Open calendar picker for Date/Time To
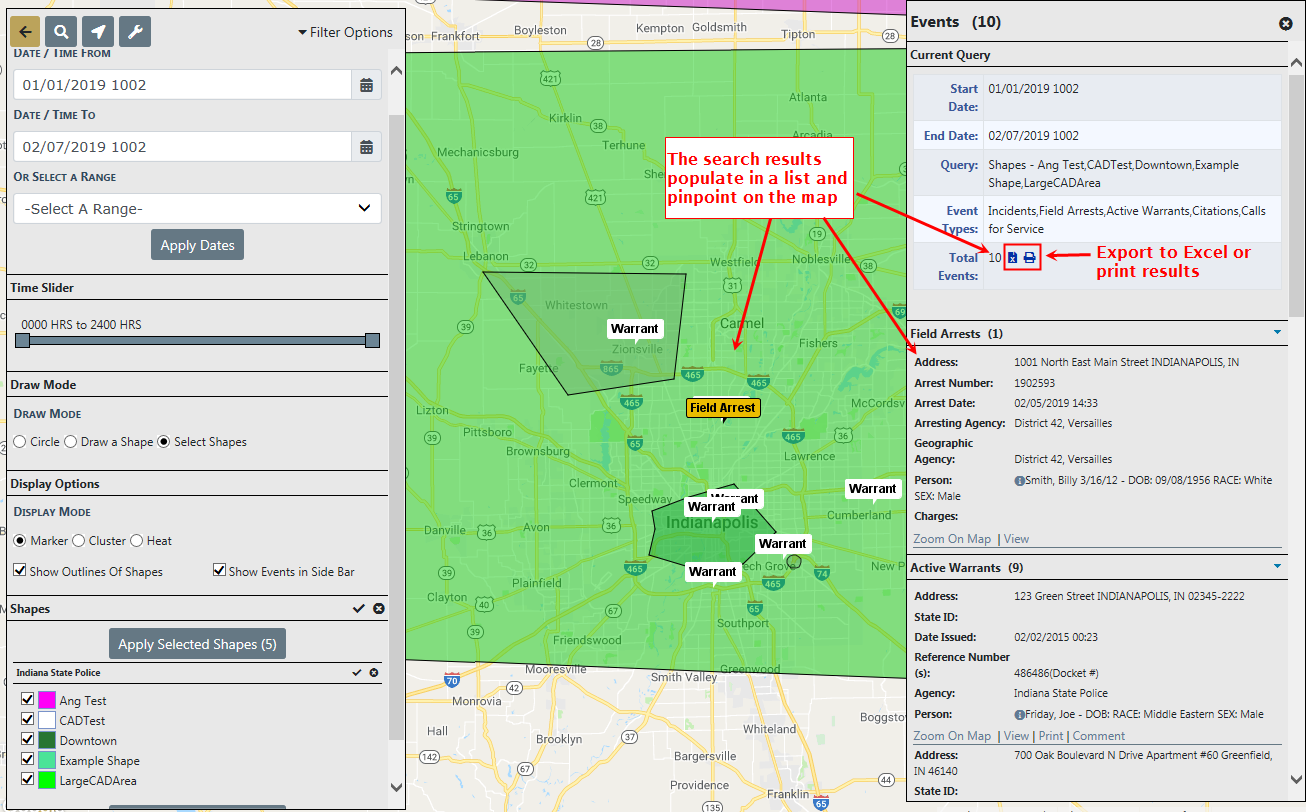This screenshot has width=1306, height=812. pyautogui.click(x=367, y=147)
